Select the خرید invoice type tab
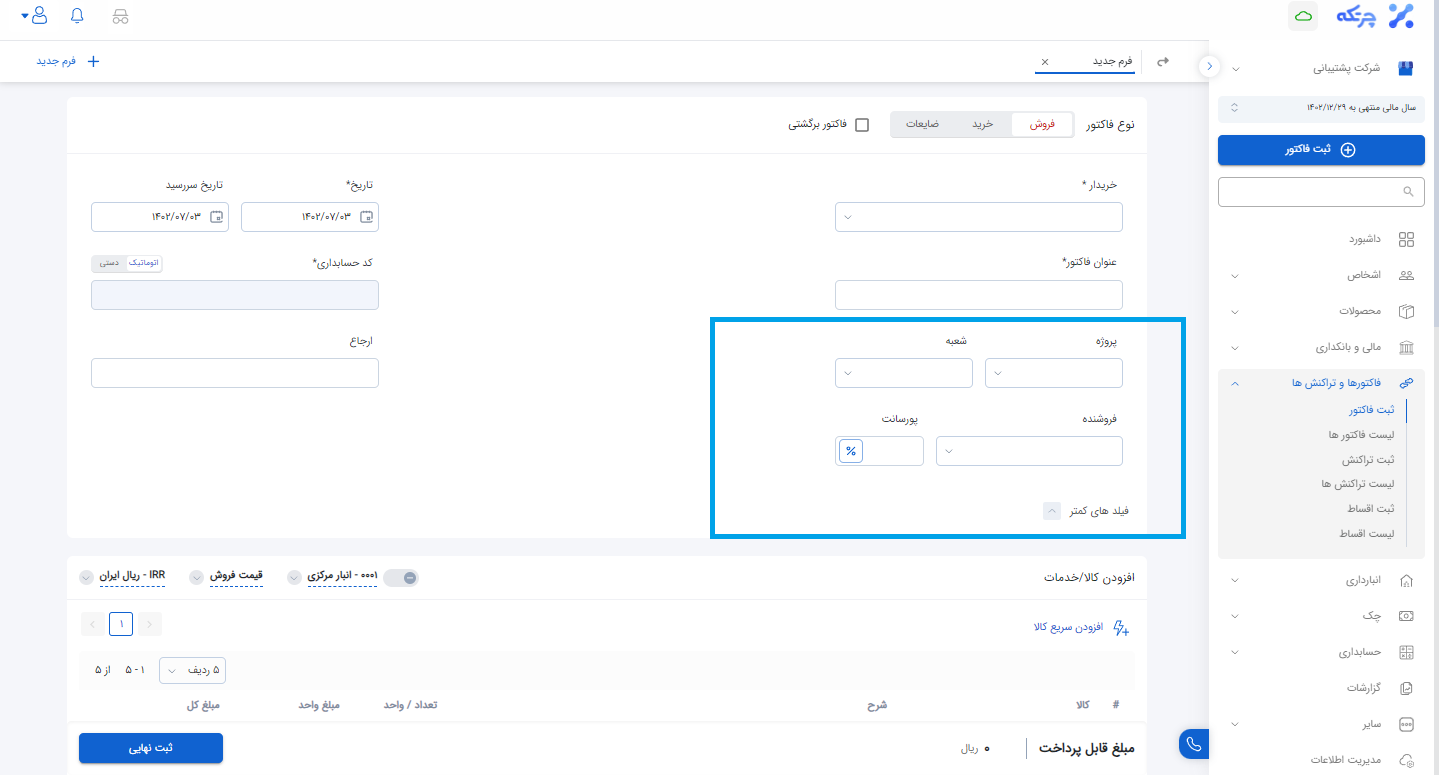The height and width of the screenshot is (775, 1439). coord(982,125)
